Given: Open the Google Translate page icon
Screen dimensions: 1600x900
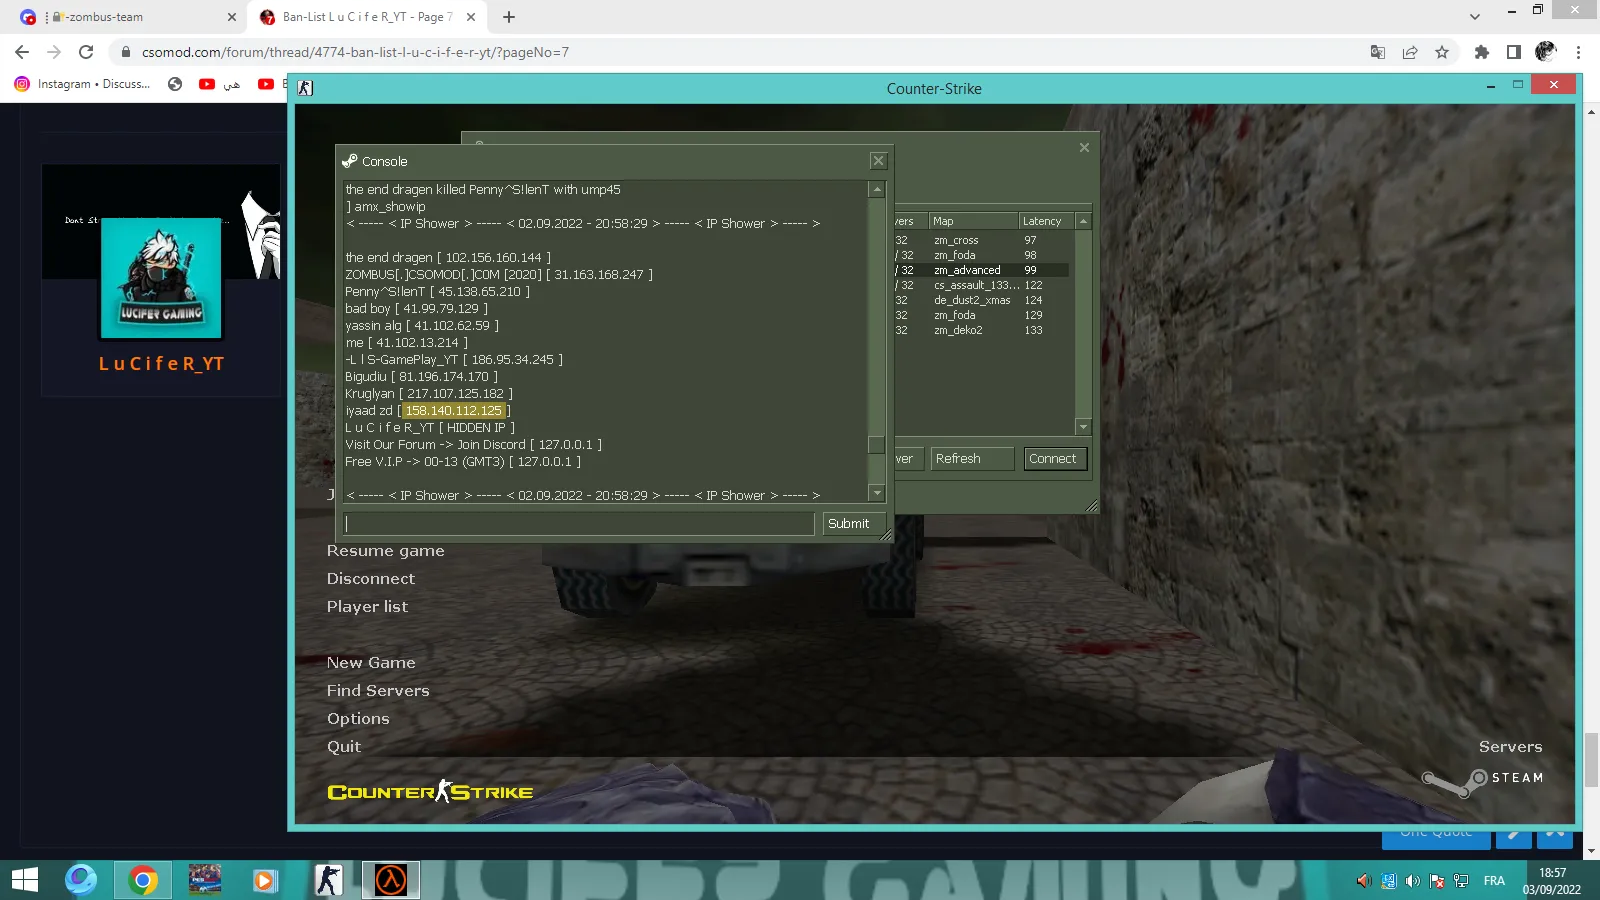Looking at the screenshot, I should [1377, 52].
